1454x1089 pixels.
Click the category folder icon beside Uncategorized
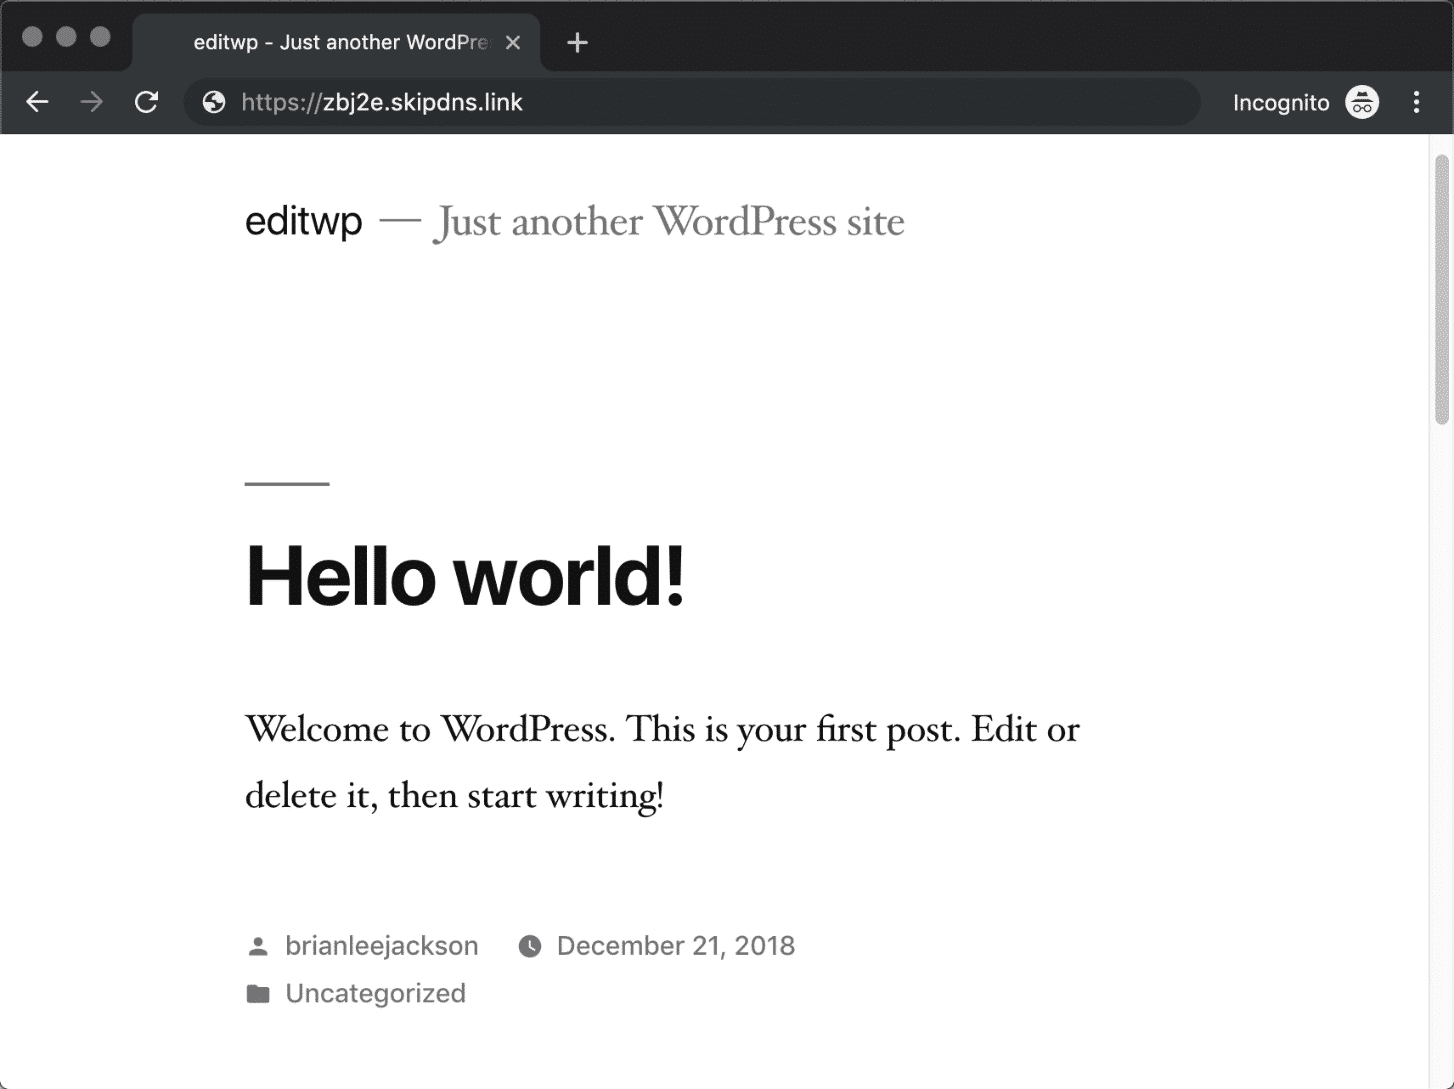(258, 992)
